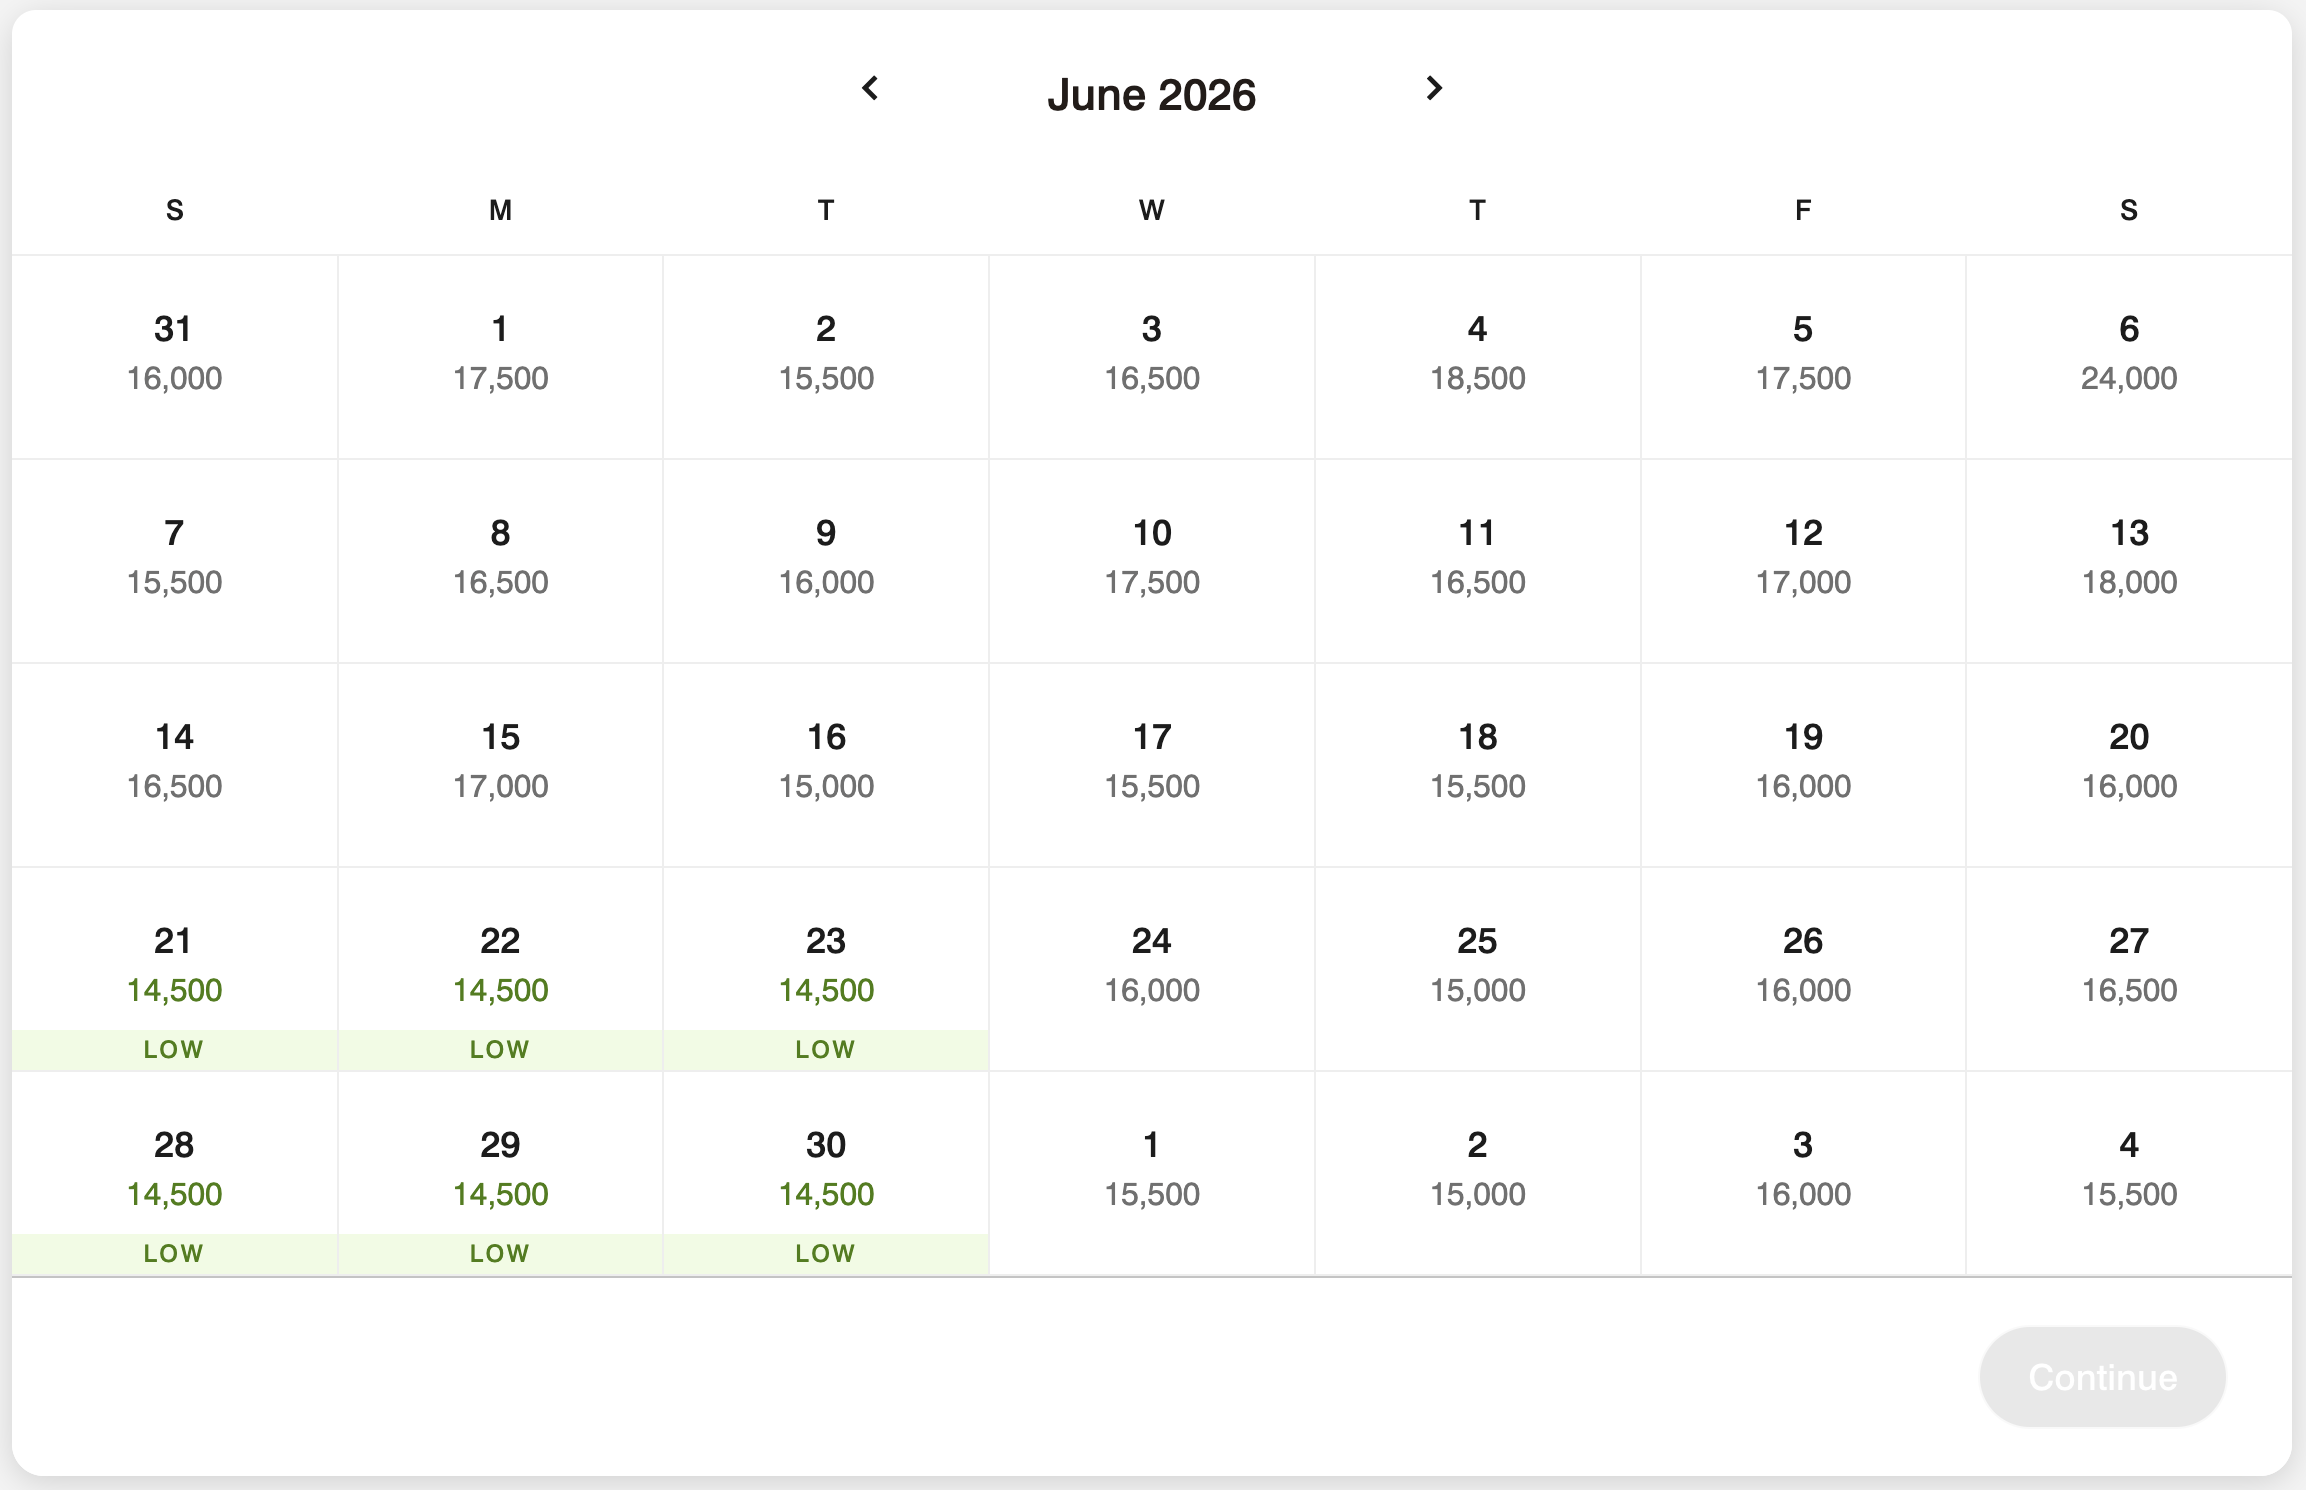Viewport: 2306px width, 1490px height.
Task: Select June 6 priced 24,000
Action: (x=2128, y=355)
